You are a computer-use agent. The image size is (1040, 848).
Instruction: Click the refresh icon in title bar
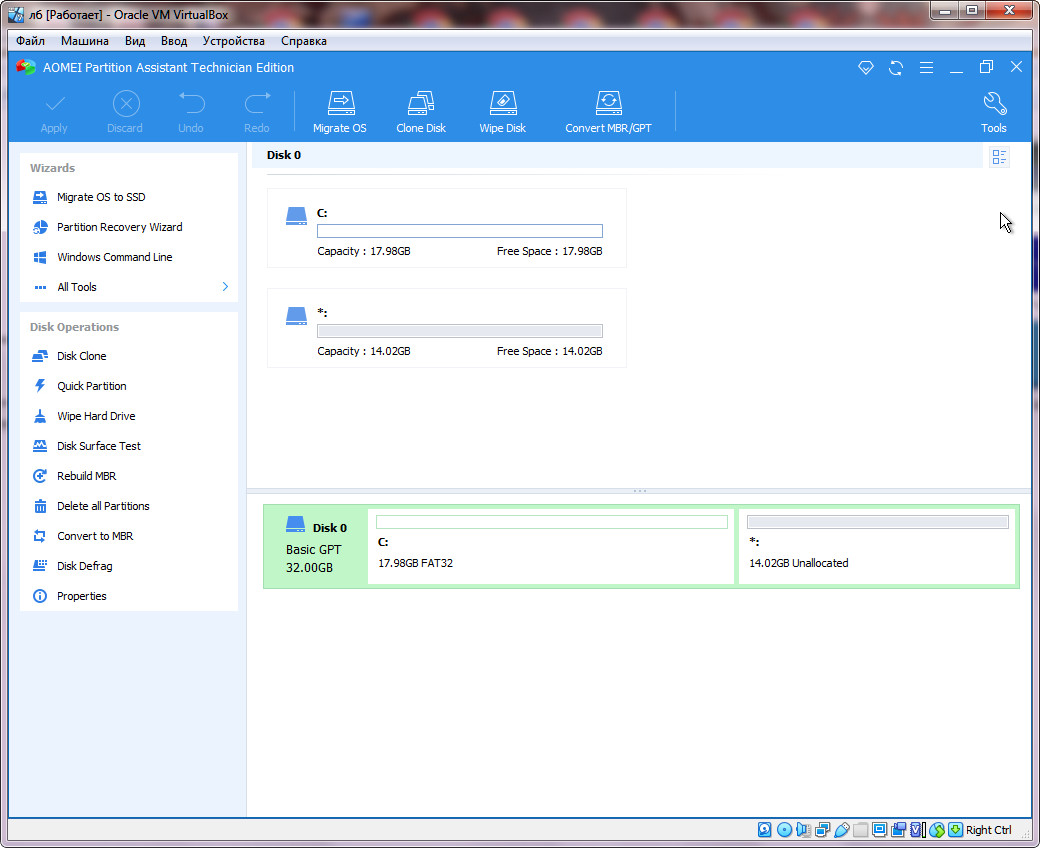coord(896,67)
